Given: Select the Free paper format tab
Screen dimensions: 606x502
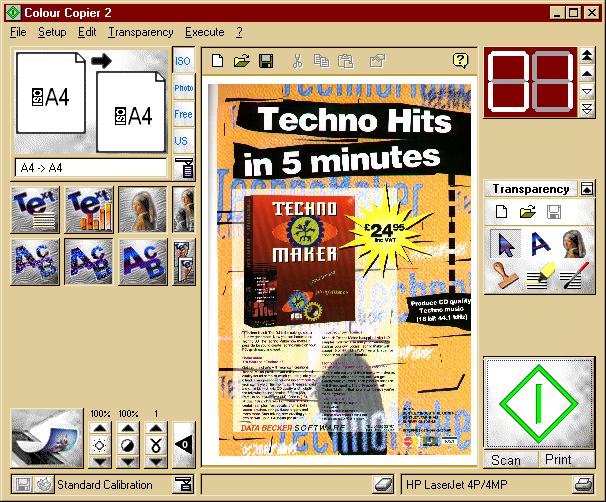Looking at the screenshot, I should coord(183,114).
